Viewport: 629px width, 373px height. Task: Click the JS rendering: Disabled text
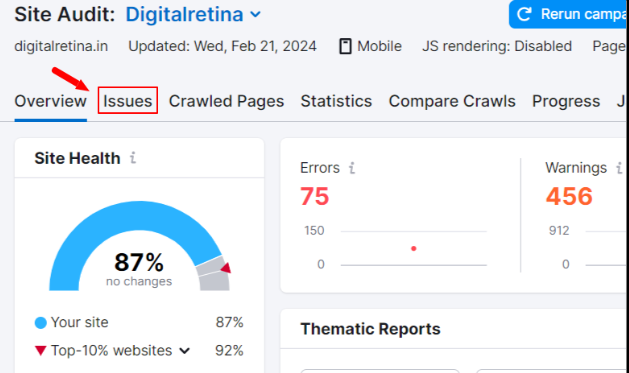tap(497, 46)
